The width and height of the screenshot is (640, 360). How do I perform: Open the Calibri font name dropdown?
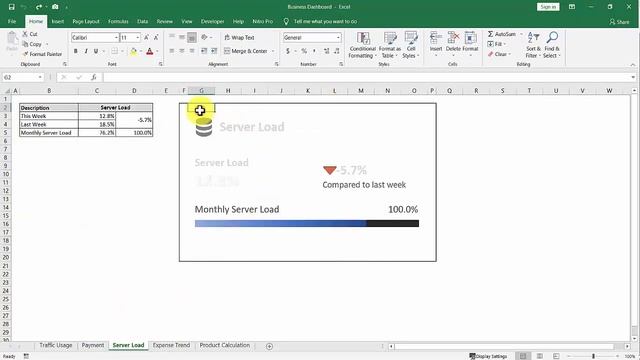tap(116, 38)
